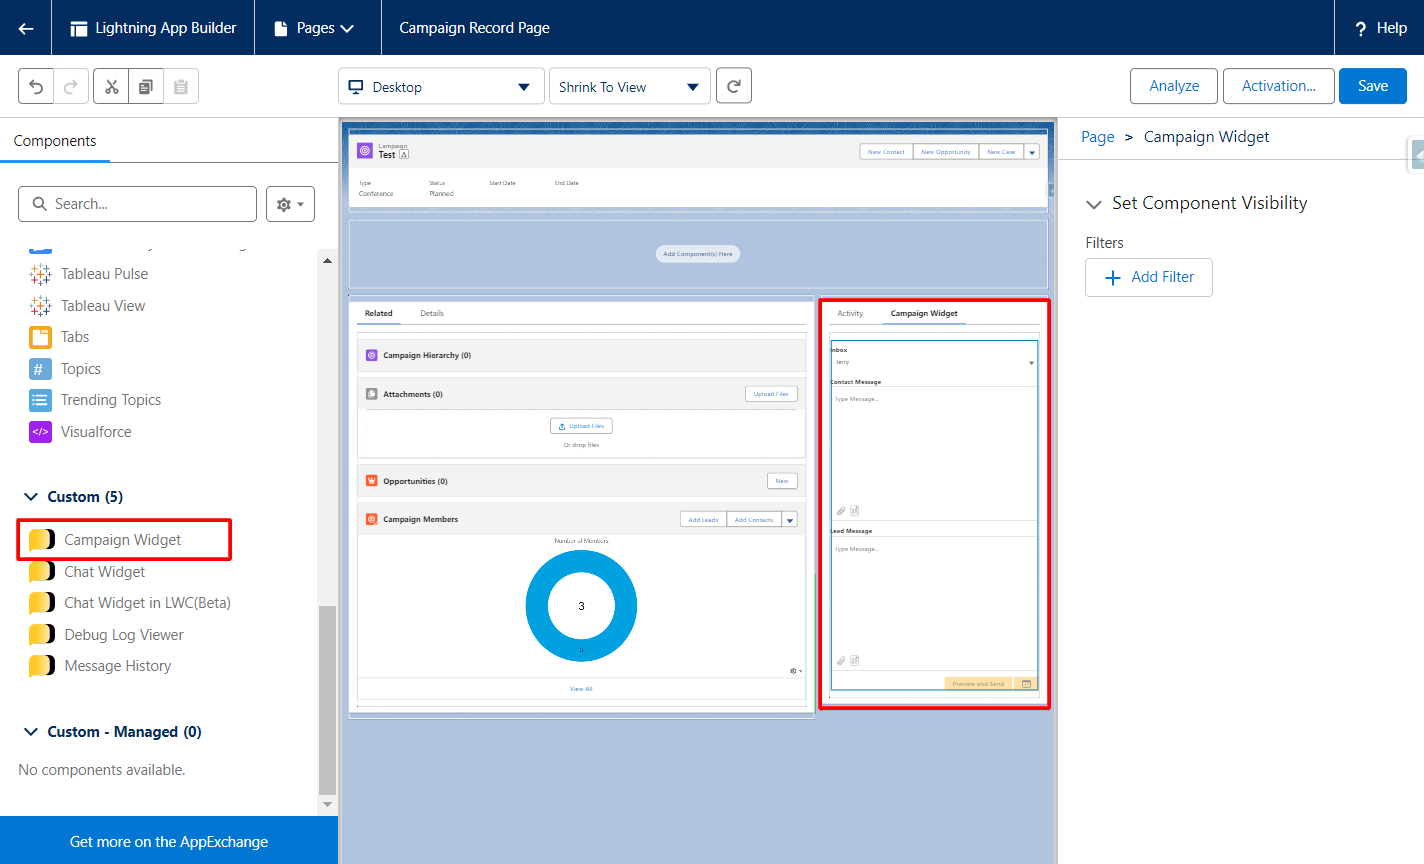The image size is (1424, 864).
Task: Select the Campaign Widget tab on canvas
Action: pyautogui.click(x=924, y=313)
